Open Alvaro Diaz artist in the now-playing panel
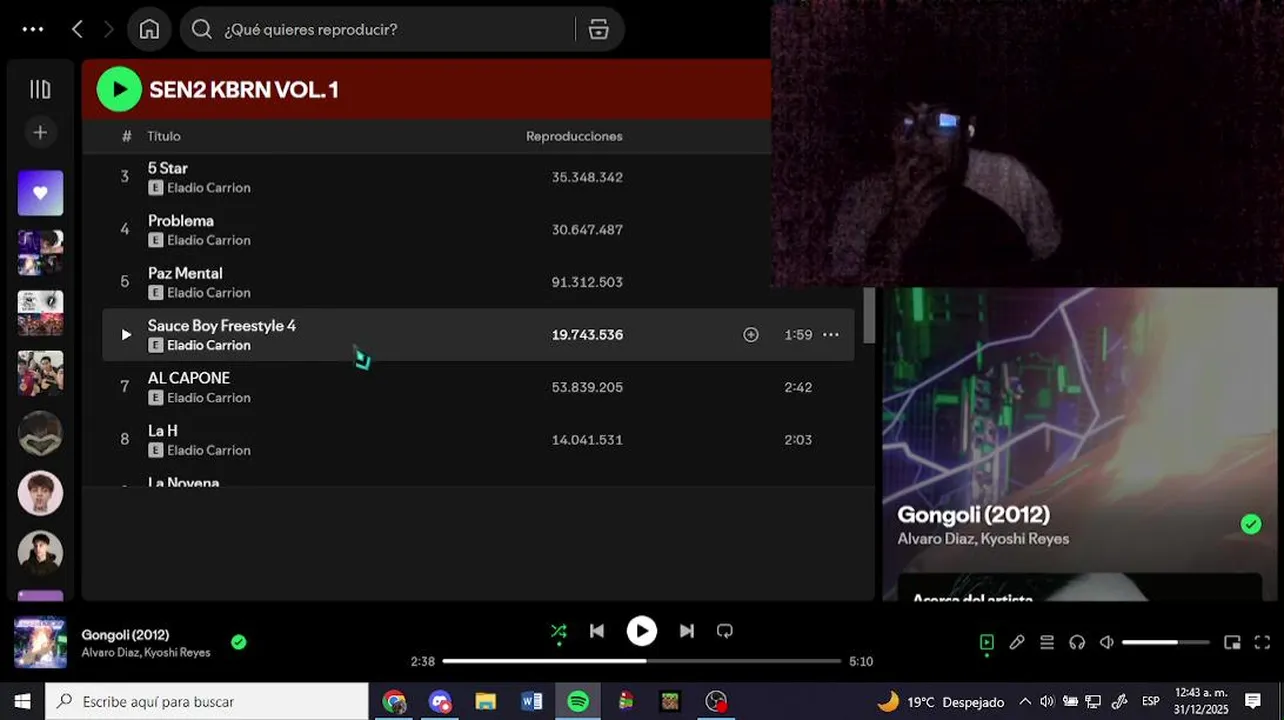The width and height of the screenshot is (1284, 720). 934,539
